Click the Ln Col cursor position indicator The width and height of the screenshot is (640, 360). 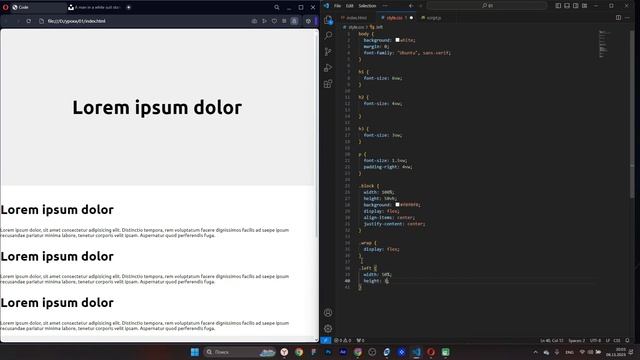click(x=551, y=340)
